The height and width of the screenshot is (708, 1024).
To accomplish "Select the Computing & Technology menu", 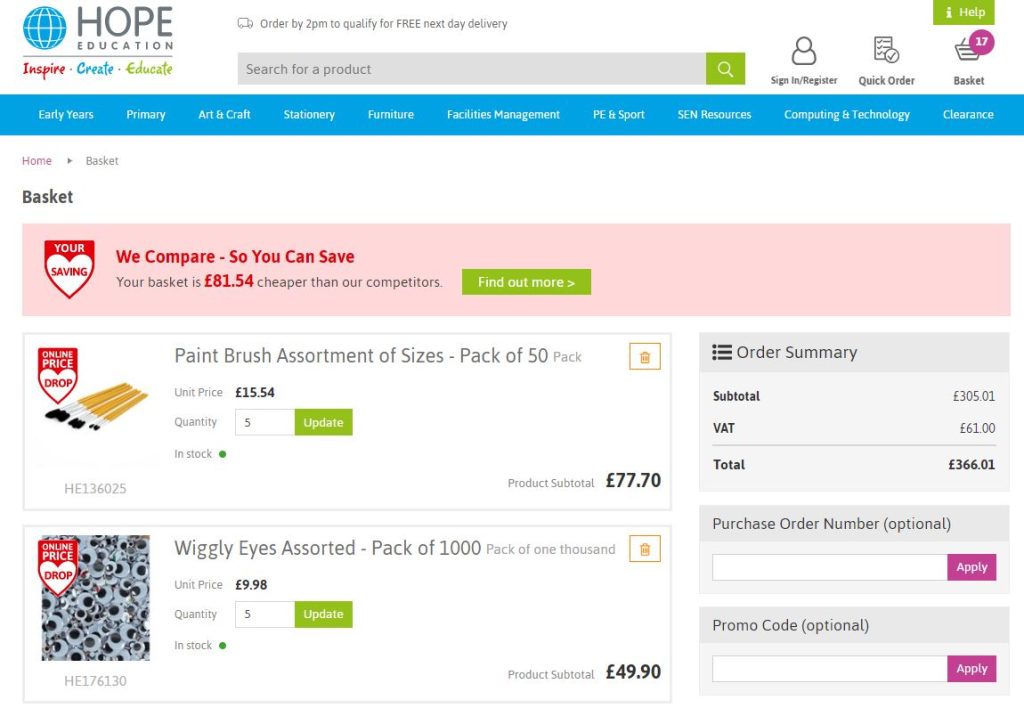I will click(846, 114).
